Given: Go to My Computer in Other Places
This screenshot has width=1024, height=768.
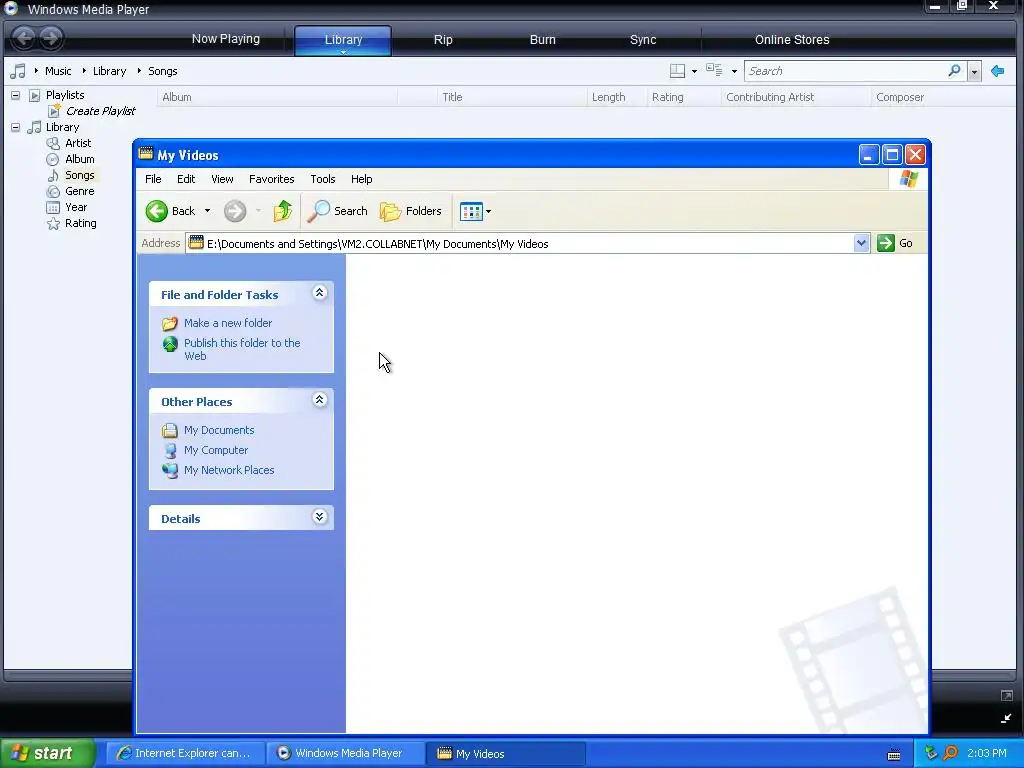Looking at the screenshot, I should pyautogui.click(x=216, y=450).
